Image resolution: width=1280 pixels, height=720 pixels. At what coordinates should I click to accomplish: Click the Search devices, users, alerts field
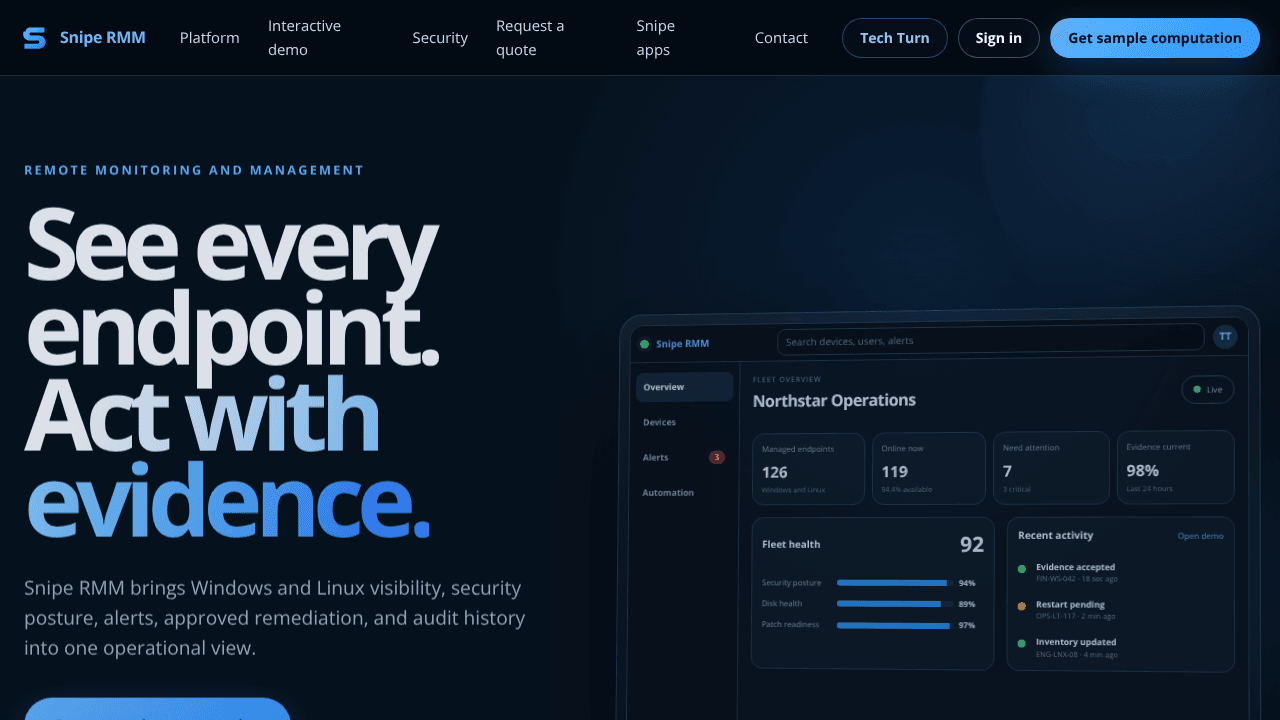click(991, 339)
